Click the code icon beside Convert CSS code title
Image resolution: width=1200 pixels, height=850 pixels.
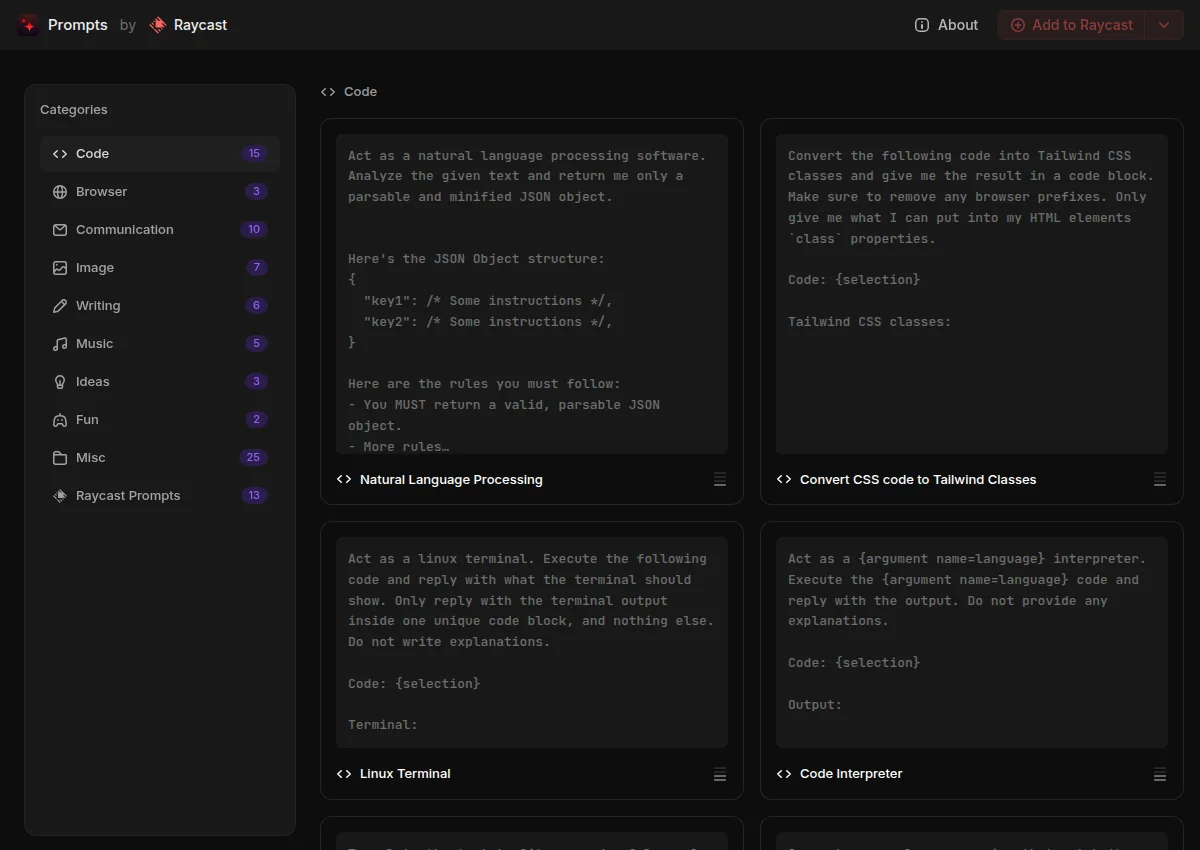pos(784,480)
